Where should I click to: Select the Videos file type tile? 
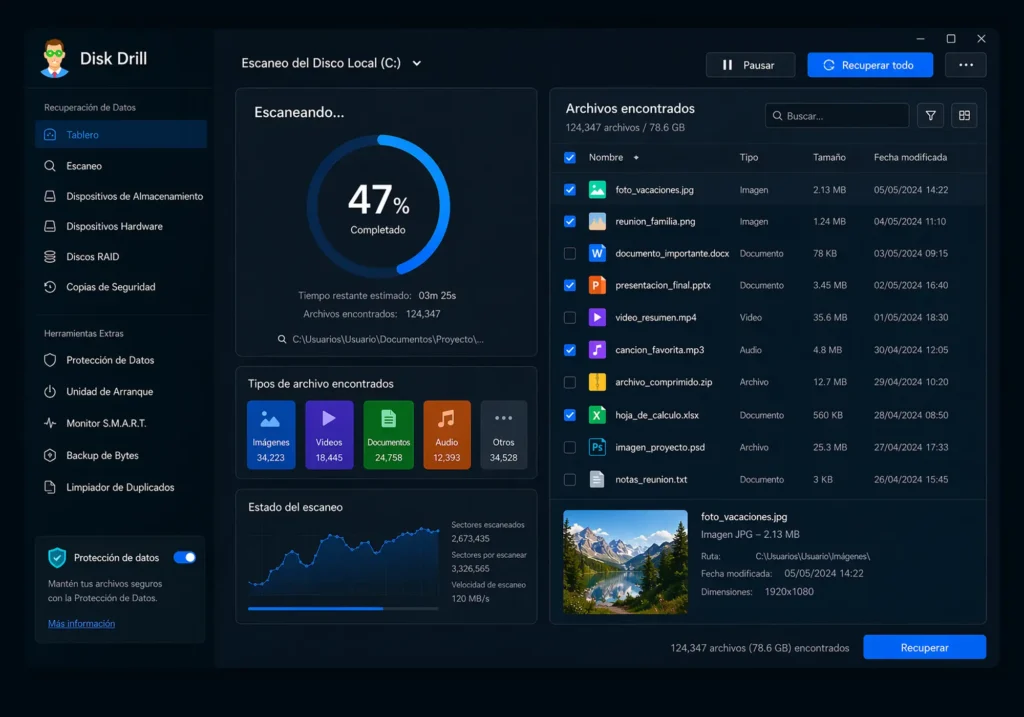tap(329, 435)
